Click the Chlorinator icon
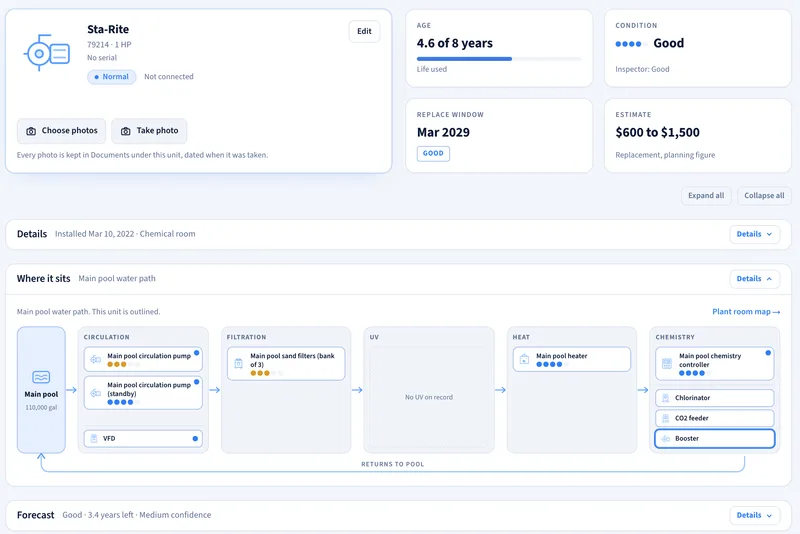This screenshot has width=800, height=534. (665, 398)
